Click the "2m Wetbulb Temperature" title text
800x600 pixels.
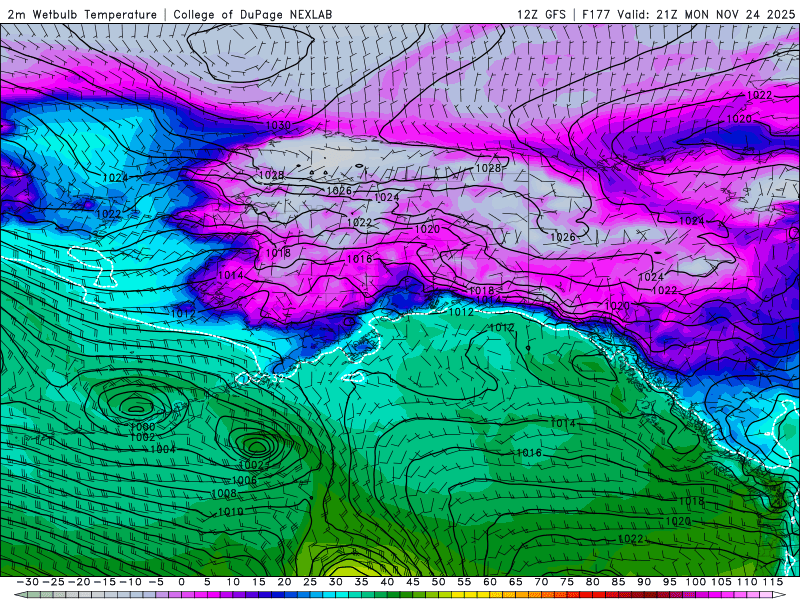[82, 14]
